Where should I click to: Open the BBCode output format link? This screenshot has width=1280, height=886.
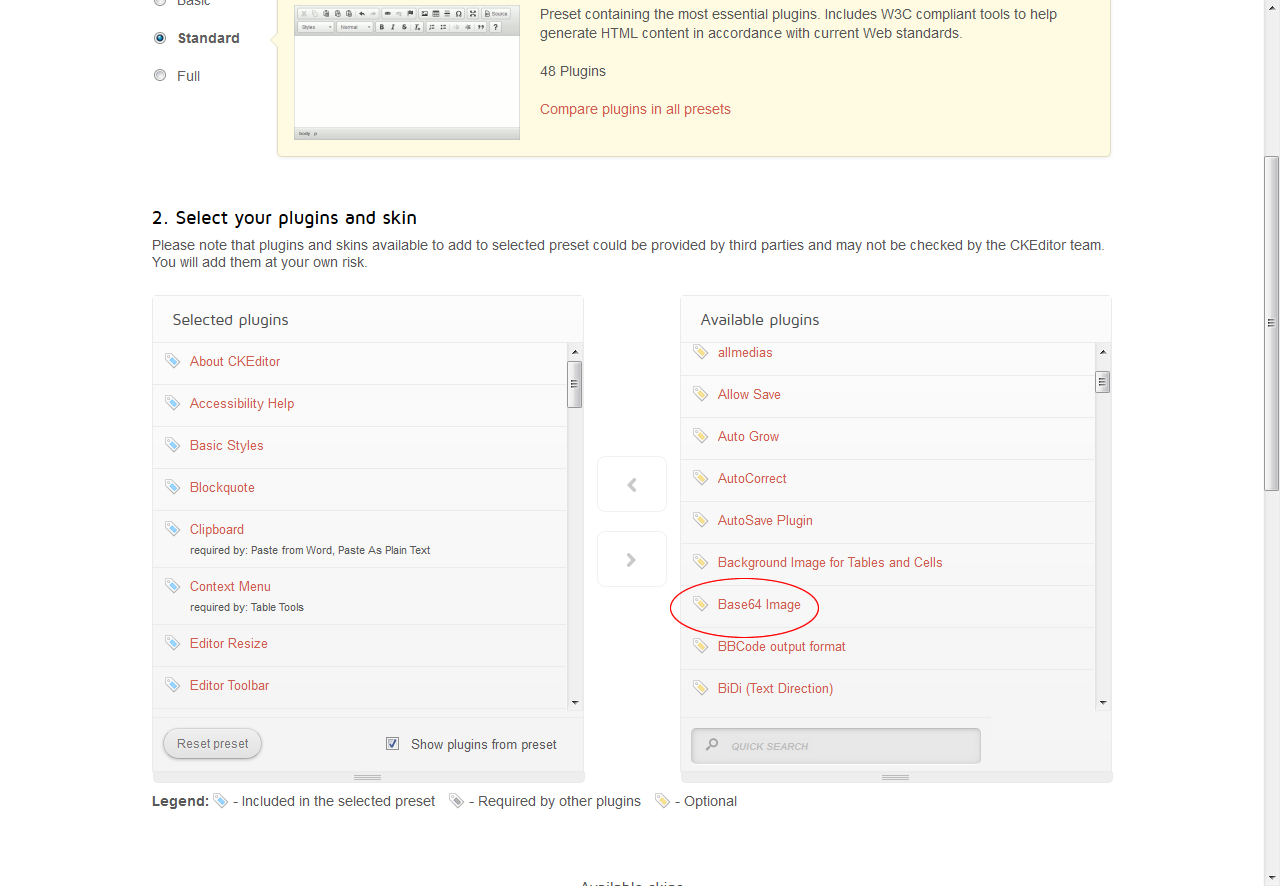[x=781, y=646]
